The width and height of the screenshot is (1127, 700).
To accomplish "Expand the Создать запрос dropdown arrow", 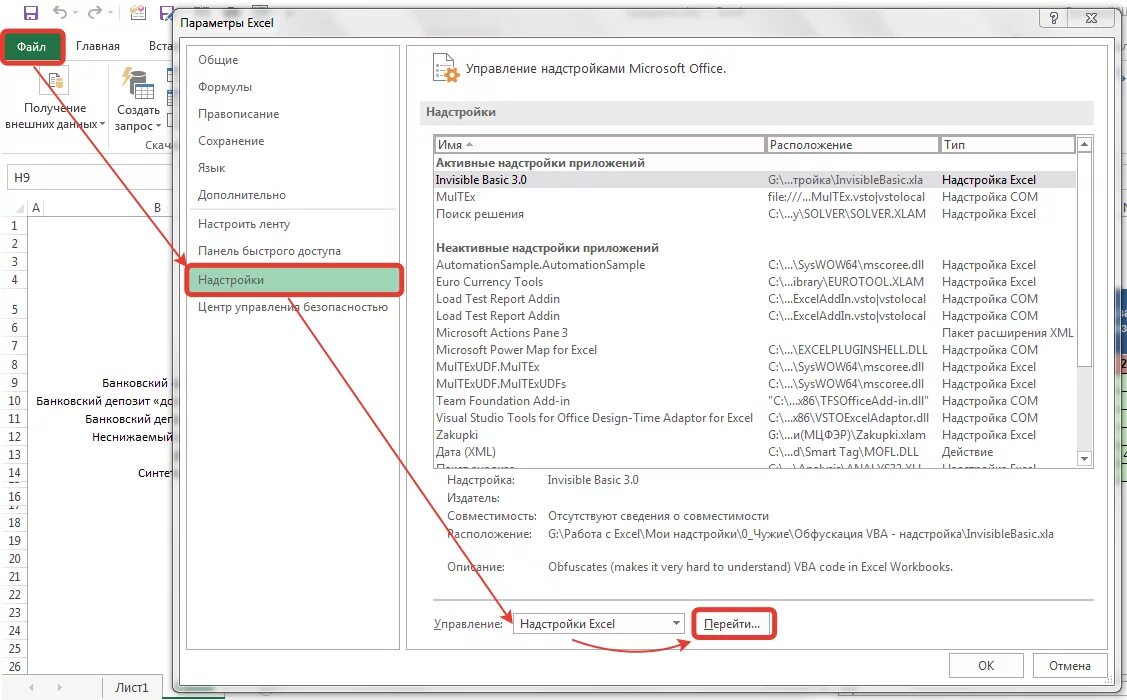I will pos(158,126).
